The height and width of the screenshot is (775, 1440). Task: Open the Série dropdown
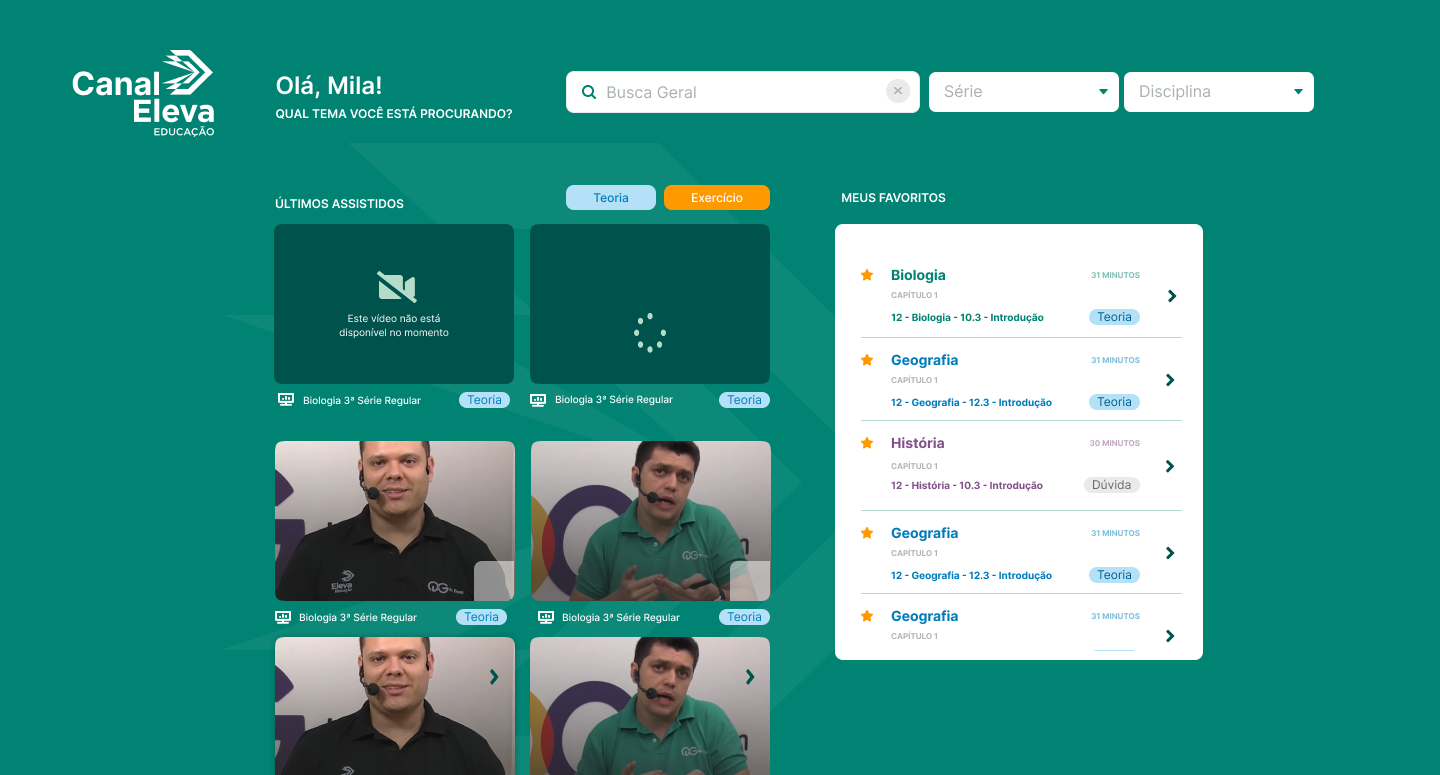(1024, 92)
